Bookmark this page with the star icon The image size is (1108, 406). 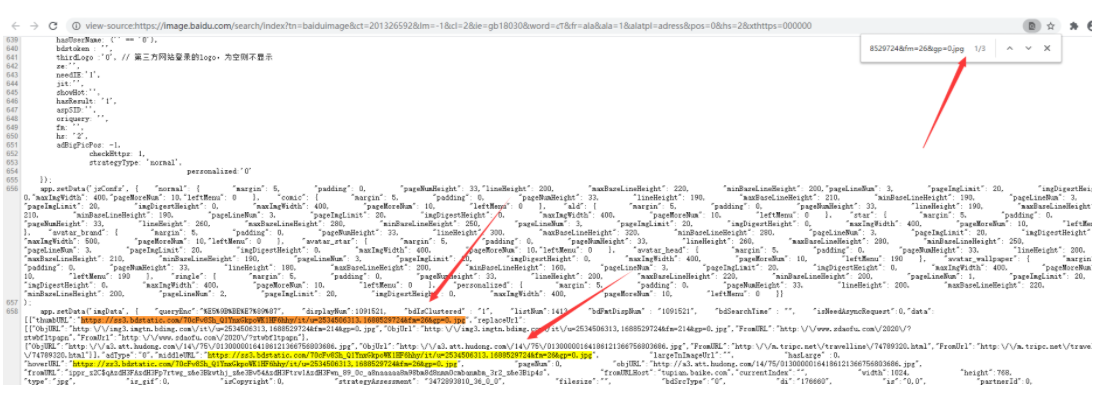coord(1052,25)
